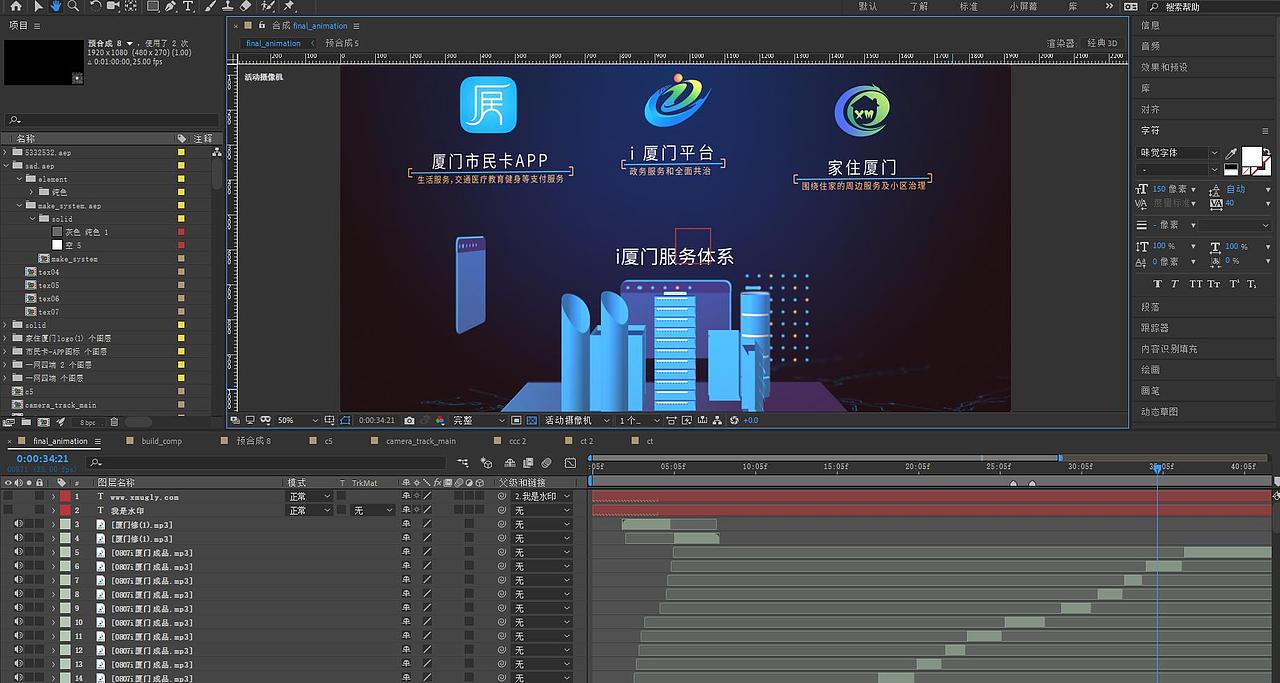Click the current time 0:00:34:21 in timeline
Viewport: 1280px width, 683px height.
[x=42, y=458]
